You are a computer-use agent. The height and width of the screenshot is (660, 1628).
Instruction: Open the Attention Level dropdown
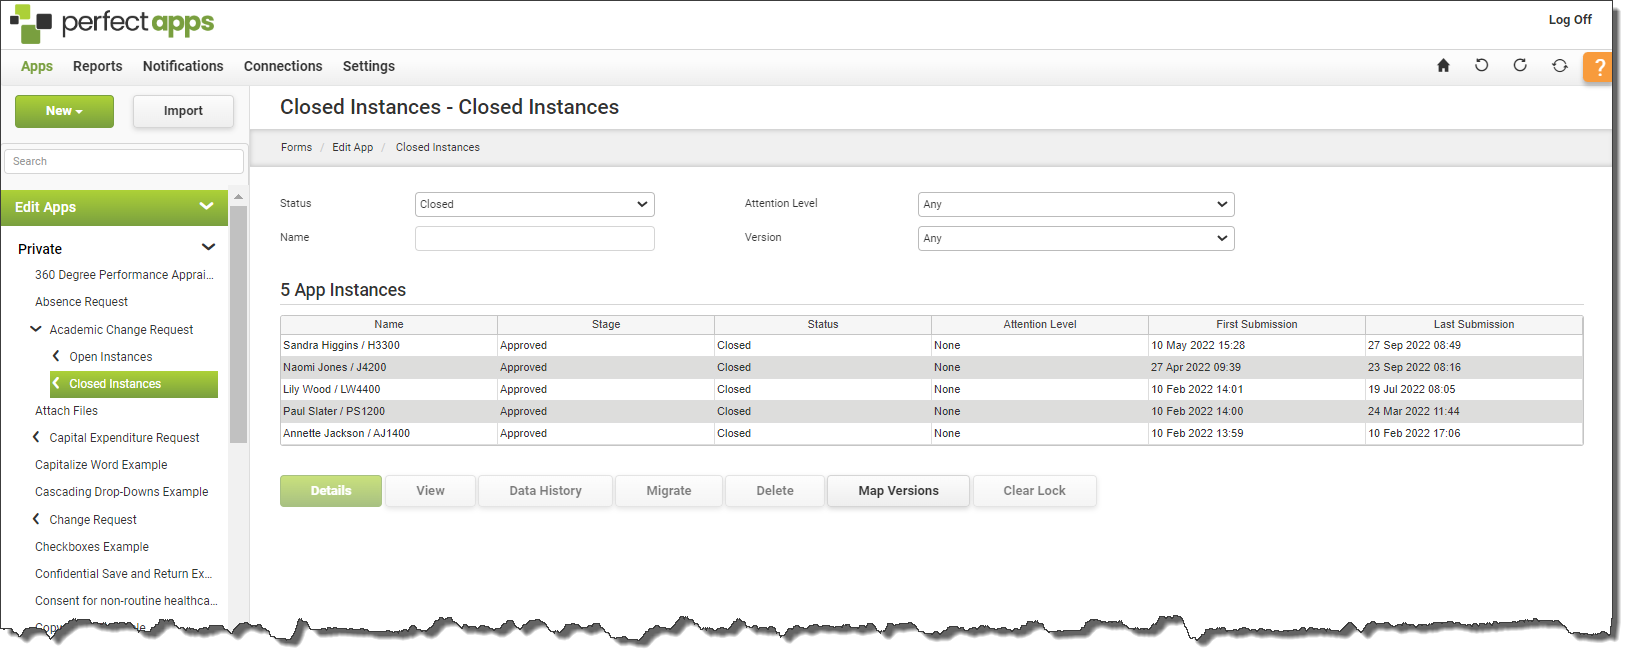click(1076, 204)
